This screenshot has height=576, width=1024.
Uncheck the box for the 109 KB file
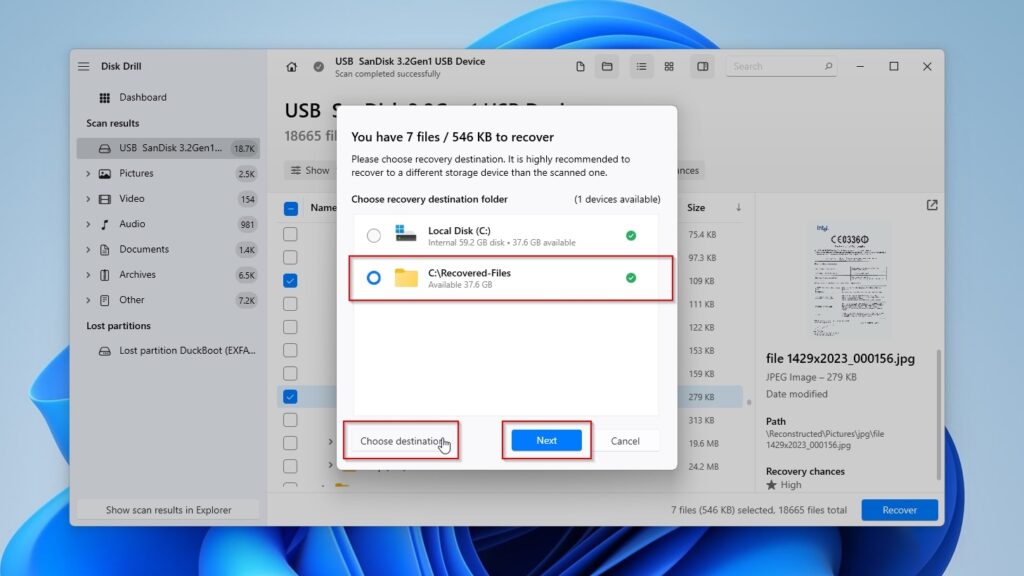coord(291,280)
